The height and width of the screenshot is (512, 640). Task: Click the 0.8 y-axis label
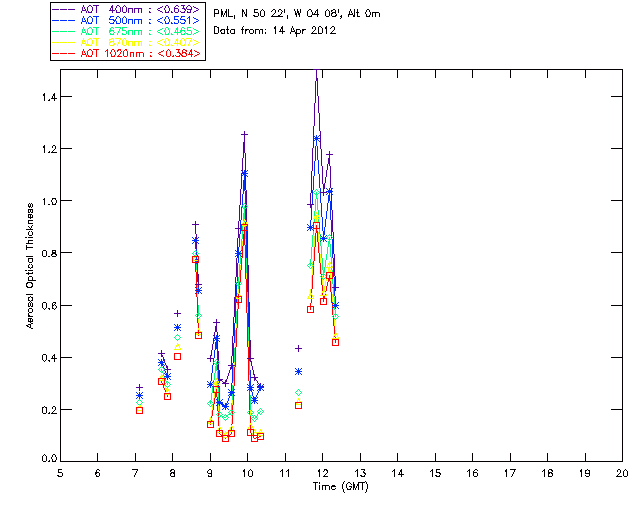tap(49, 254)
